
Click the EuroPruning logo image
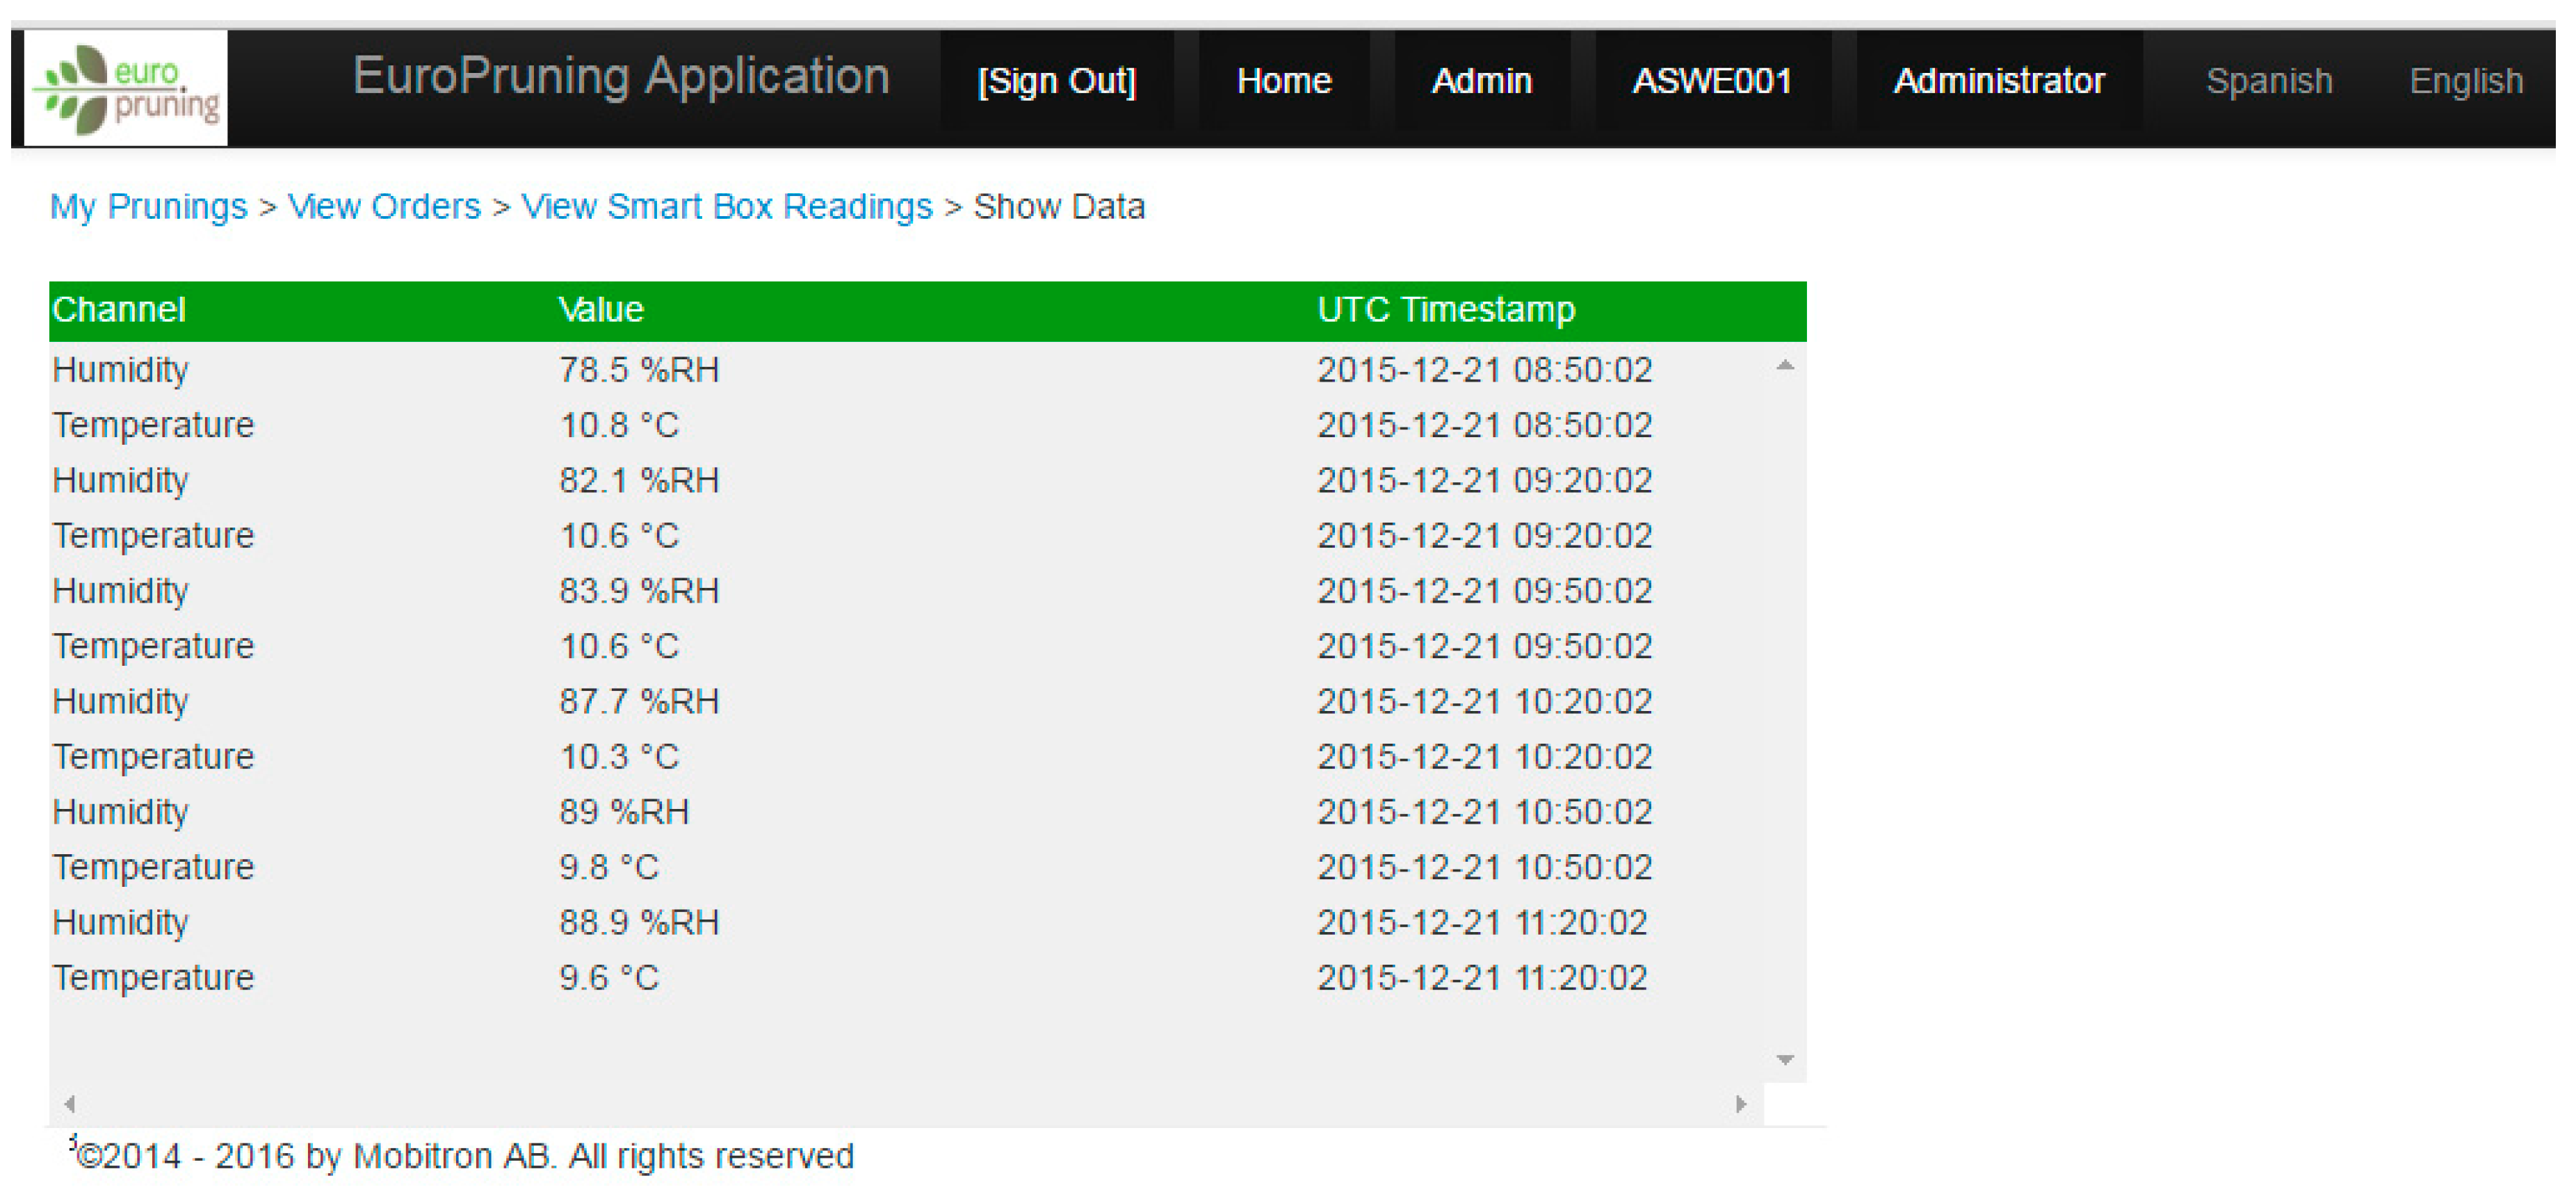pyautogui.click(x=126, y=89)
